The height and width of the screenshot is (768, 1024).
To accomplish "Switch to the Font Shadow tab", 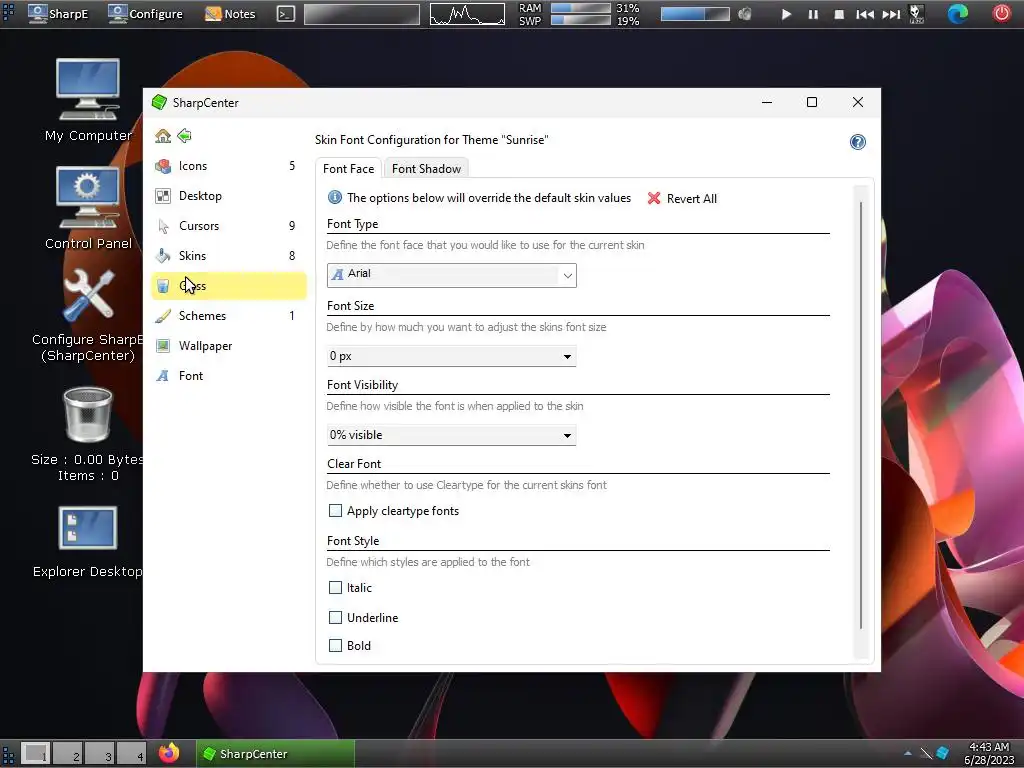I will click(x=426, y=168).
